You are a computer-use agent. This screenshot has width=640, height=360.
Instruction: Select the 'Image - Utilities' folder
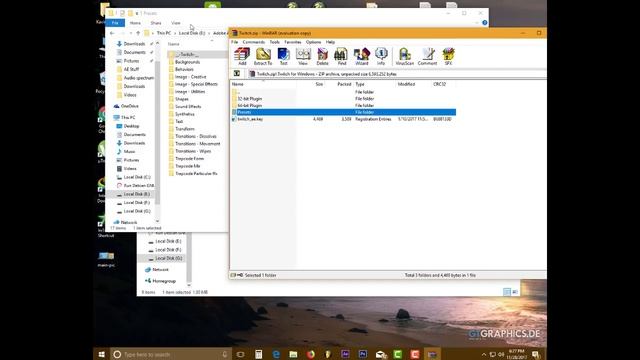point(190,91)
